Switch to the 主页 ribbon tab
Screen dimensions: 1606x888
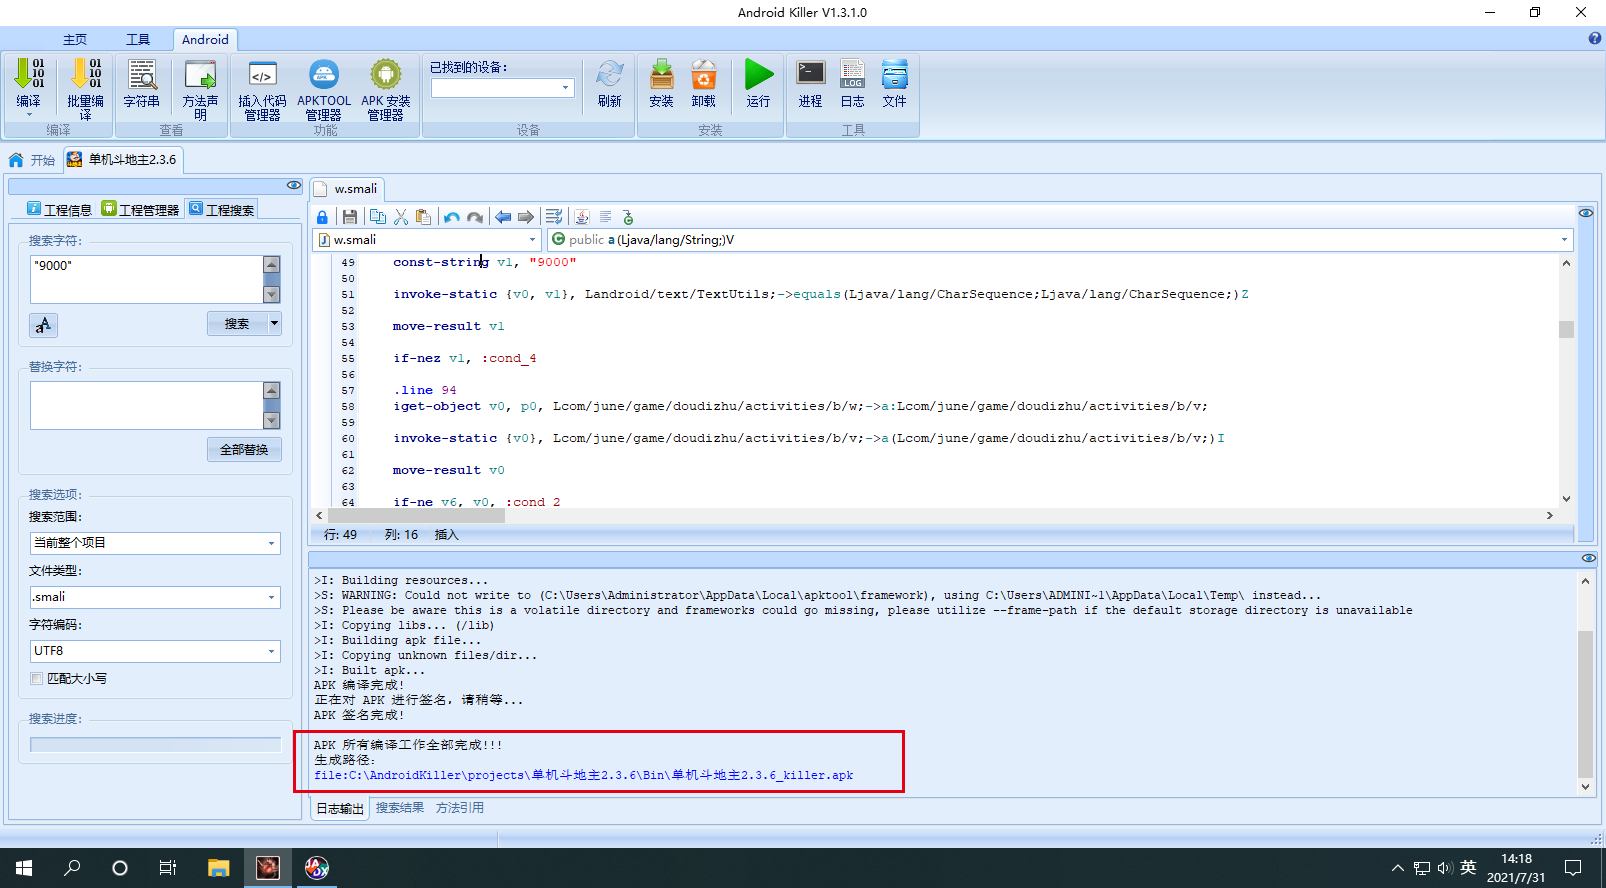pyautogui.click(x=75, y=39)
